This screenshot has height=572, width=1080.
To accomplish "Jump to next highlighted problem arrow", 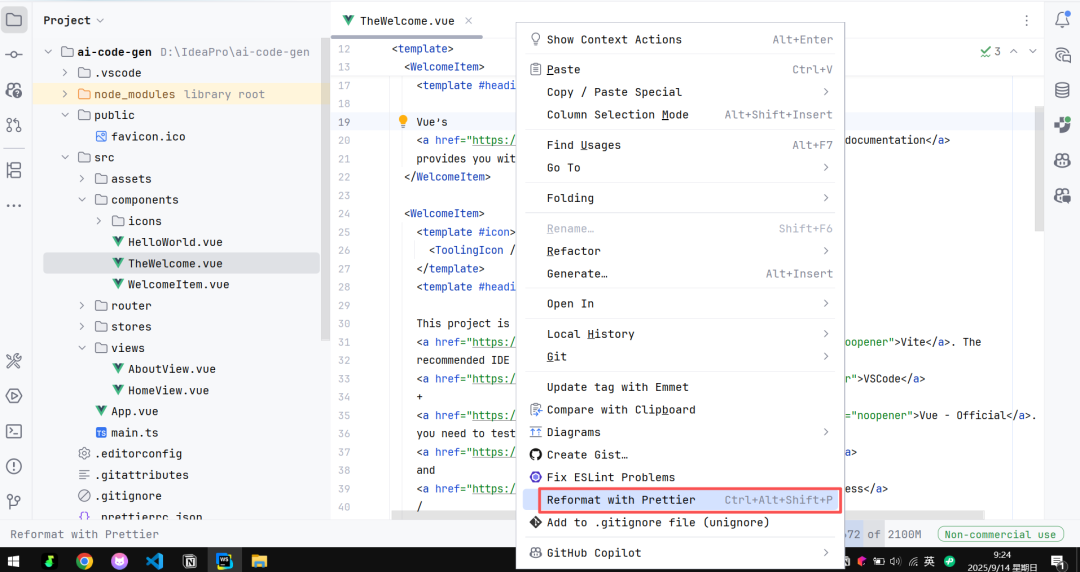I will tap(1032, 51).
